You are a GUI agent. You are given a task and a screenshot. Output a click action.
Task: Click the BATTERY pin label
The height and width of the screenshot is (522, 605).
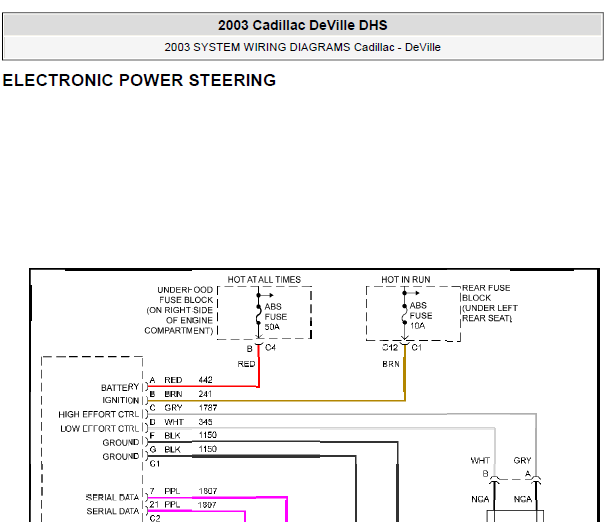(x=120, y=387)
